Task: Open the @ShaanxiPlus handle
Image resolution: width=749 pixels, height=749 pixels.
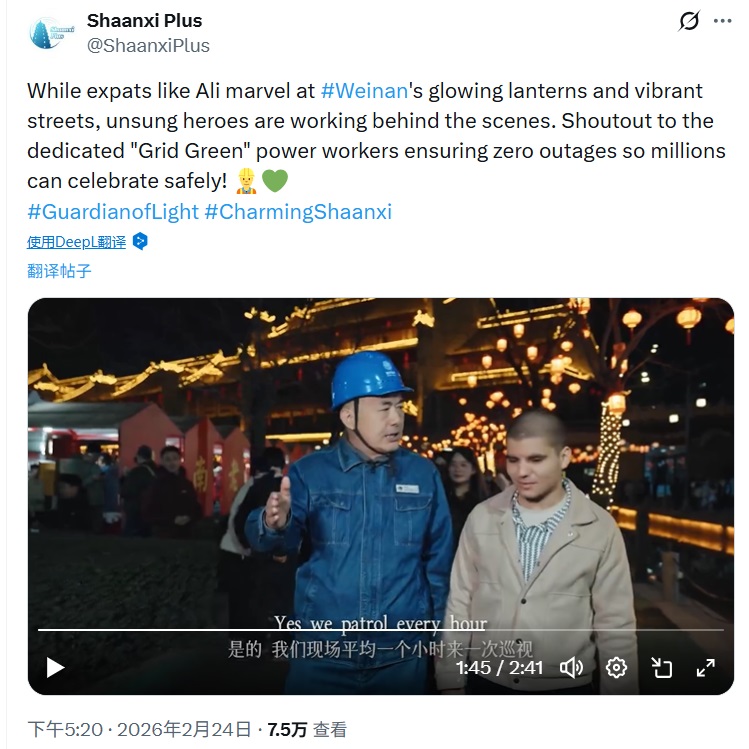Action: click(148, 45)
